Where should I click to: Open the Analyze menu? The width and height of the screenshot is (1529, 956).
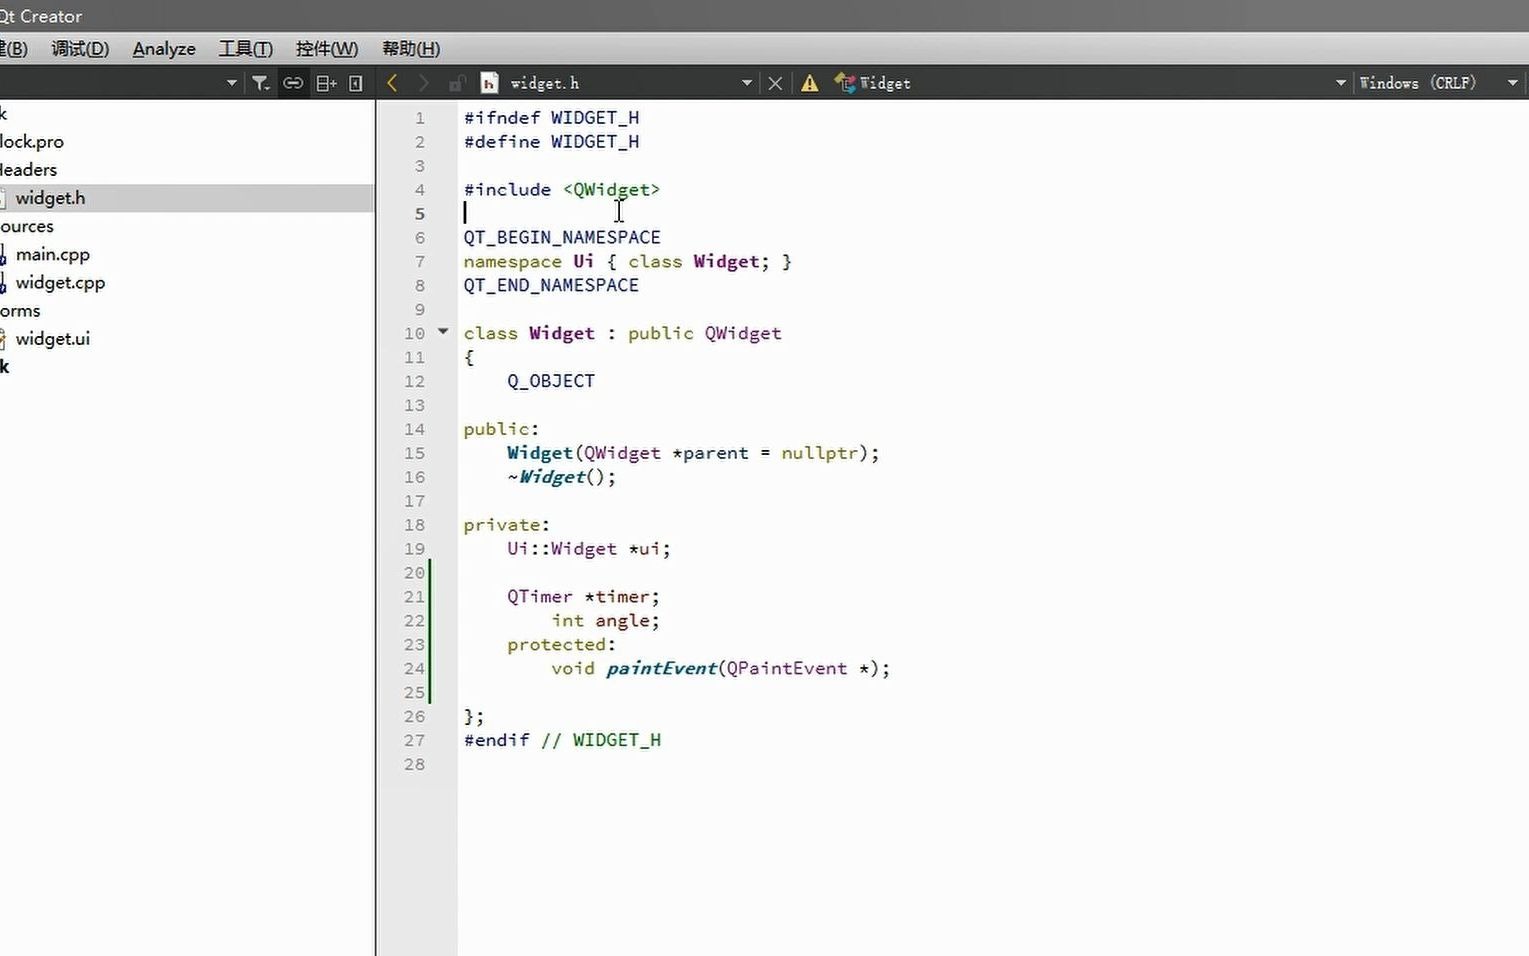(164, 49)
